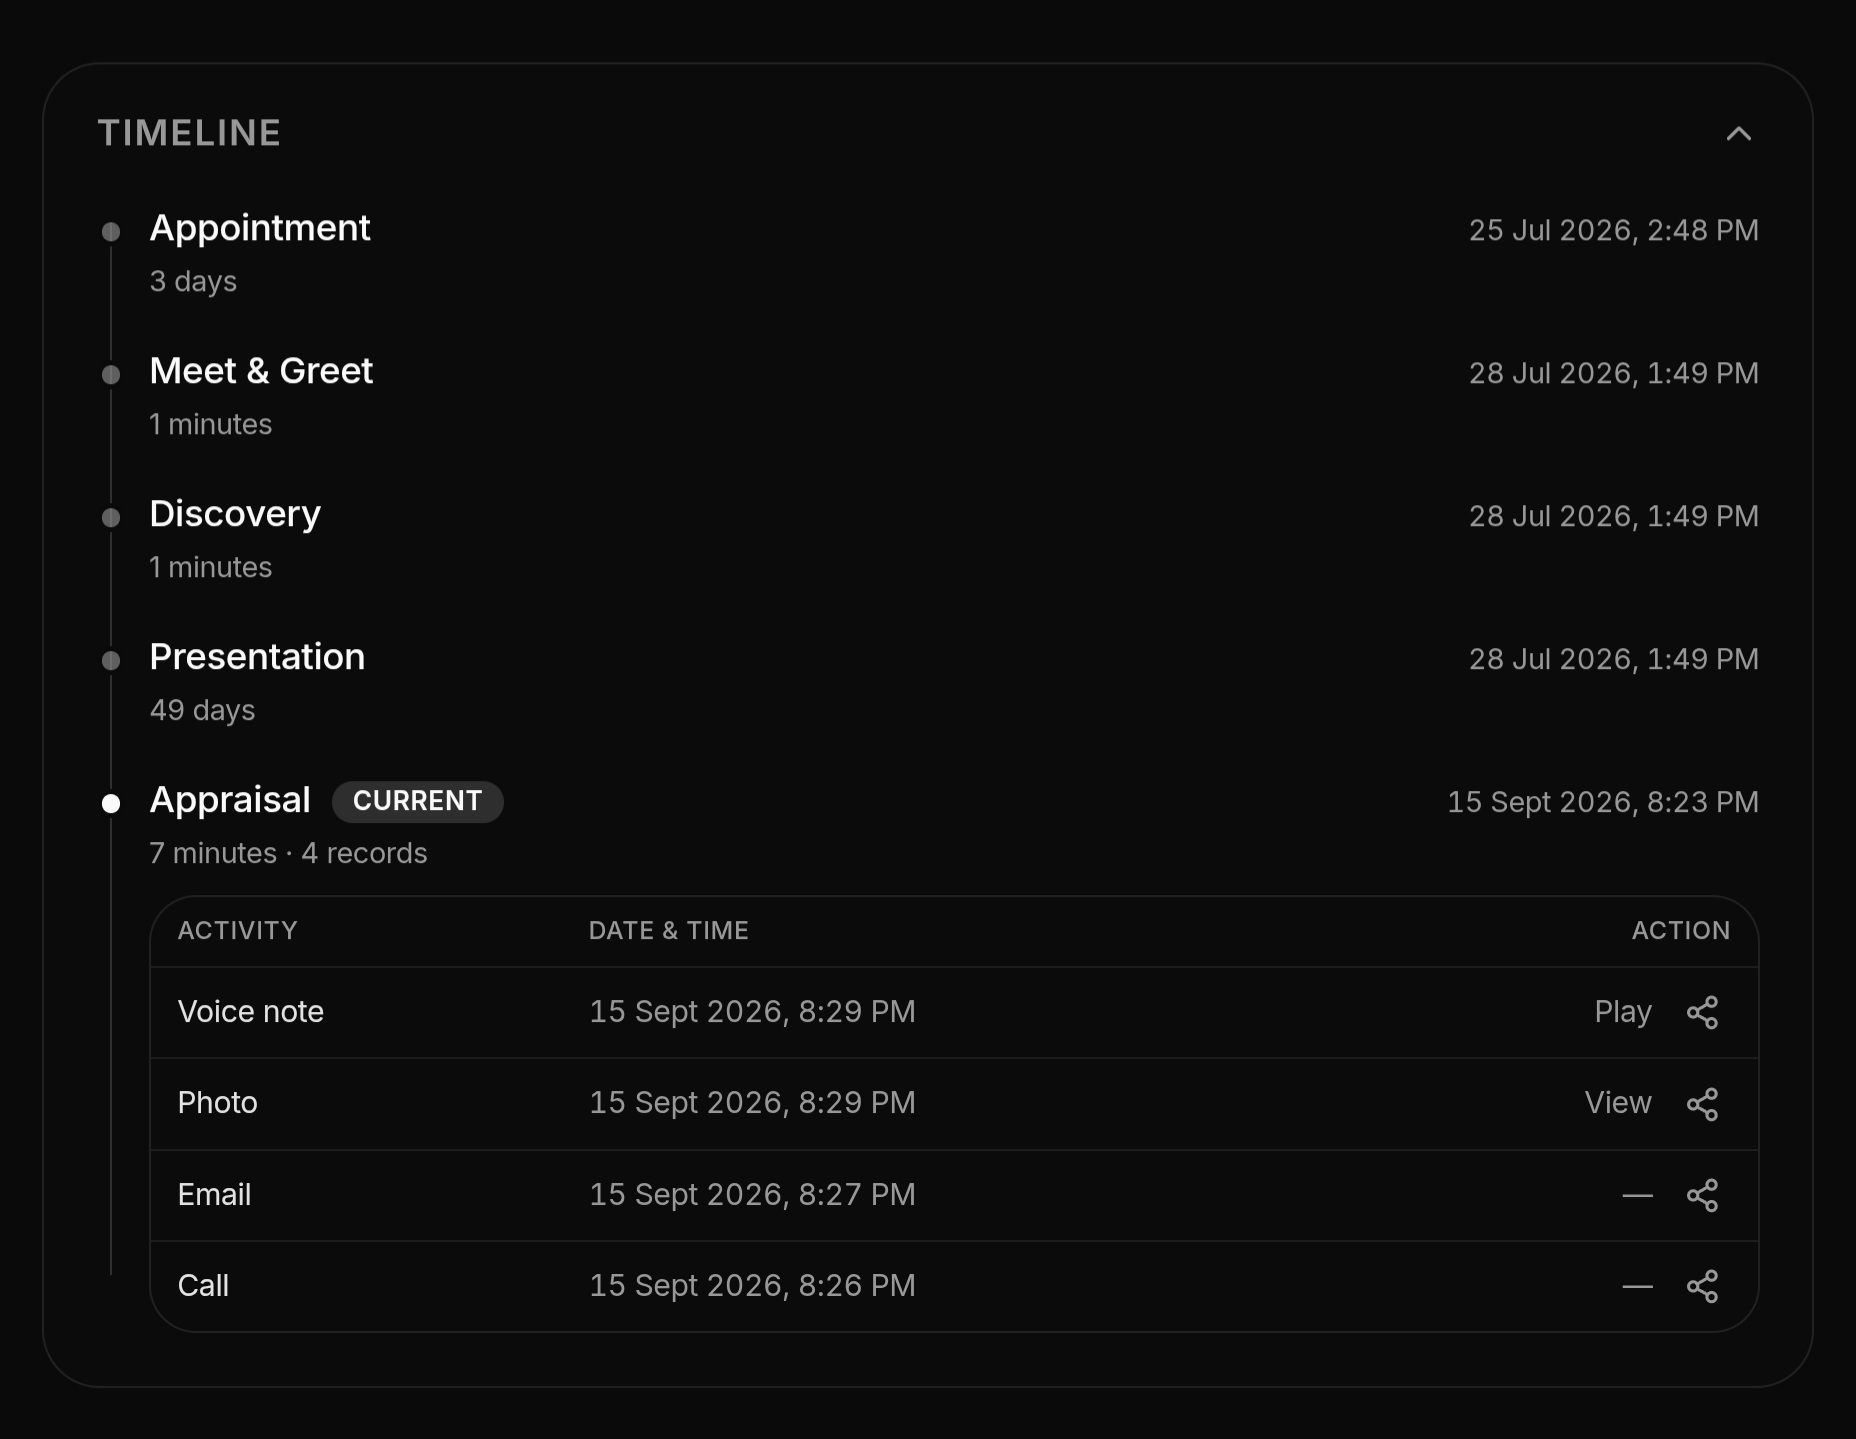Screen dimensions: 1856x1439
Task: Select the Meet & Greet marker dot
Action: tap(111, 375)
